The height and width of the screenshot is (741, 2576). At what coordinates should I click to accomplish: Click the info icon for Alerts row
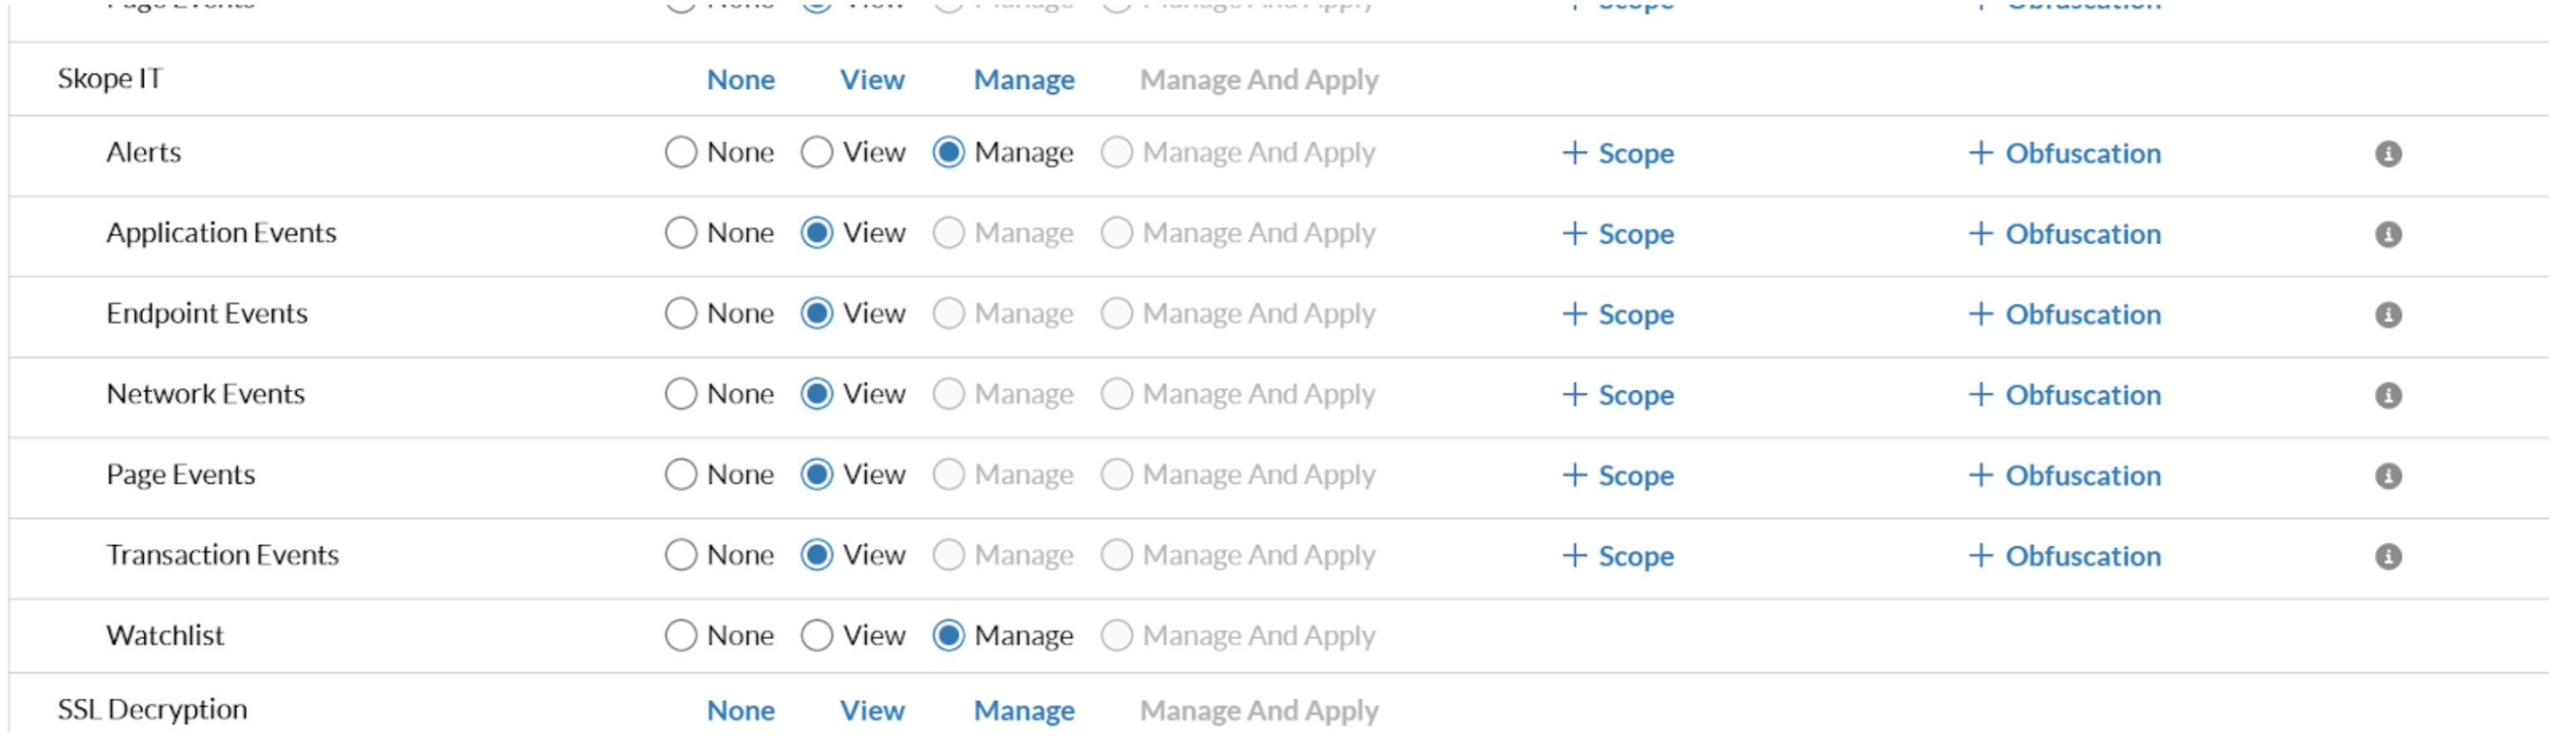tap(2387, 154)
